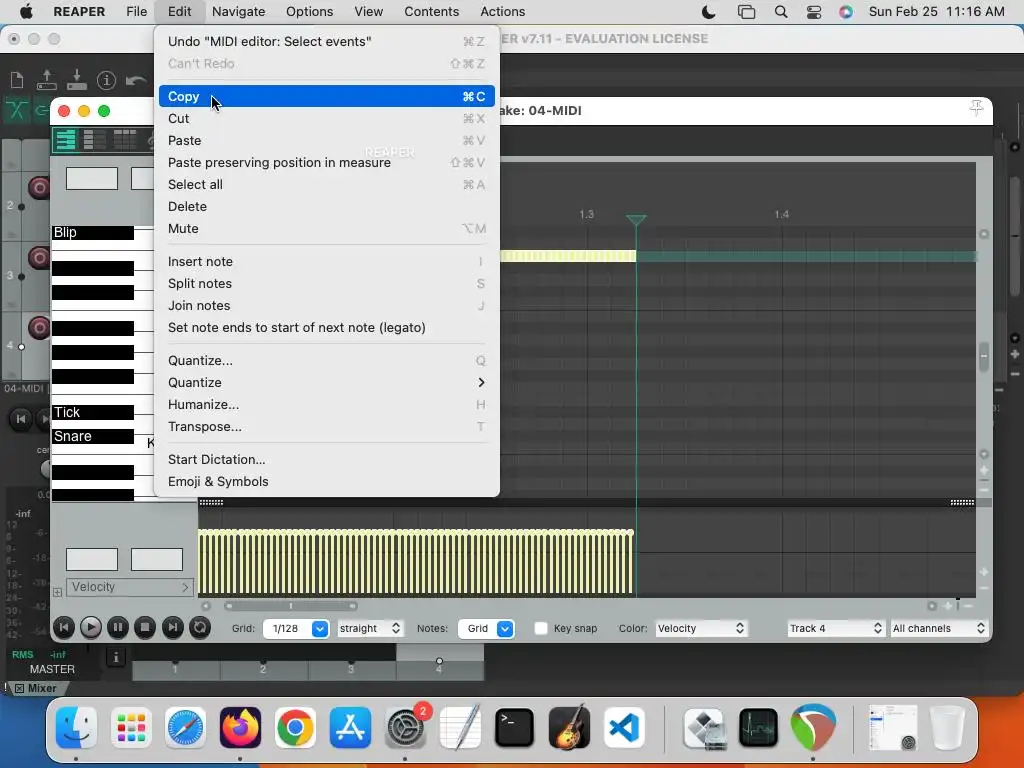Open macOS Control Center icon

pyautogui.click(x=814, y=12)
